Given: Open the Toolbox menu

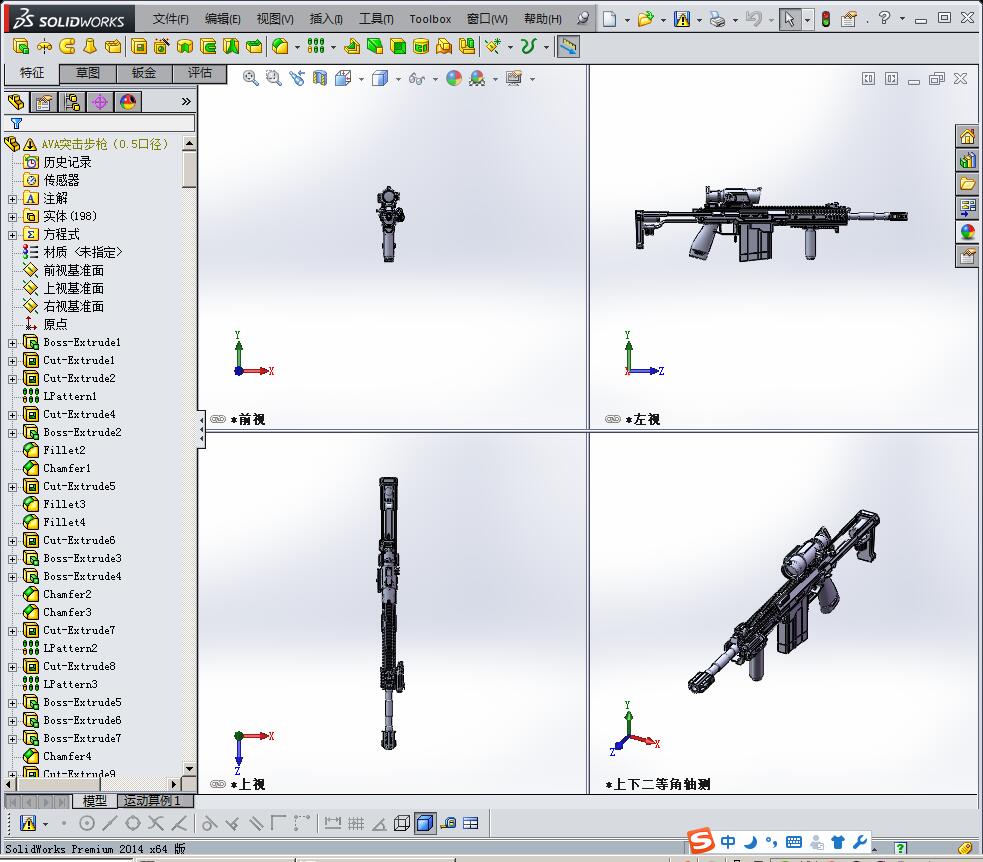Looking at the screenshot, I should click(430, 19).
